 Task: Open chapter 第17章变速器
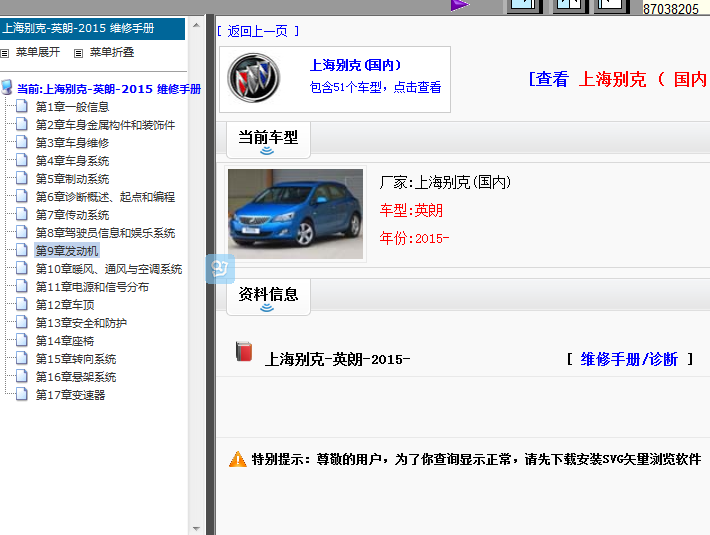[x=70, y=395]
